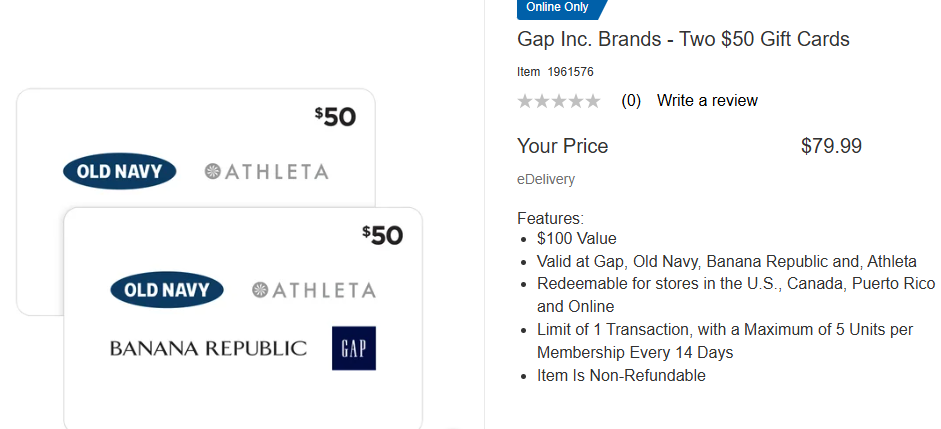
Task: Click the item number 1961576
Action: [x=569, y=72]
